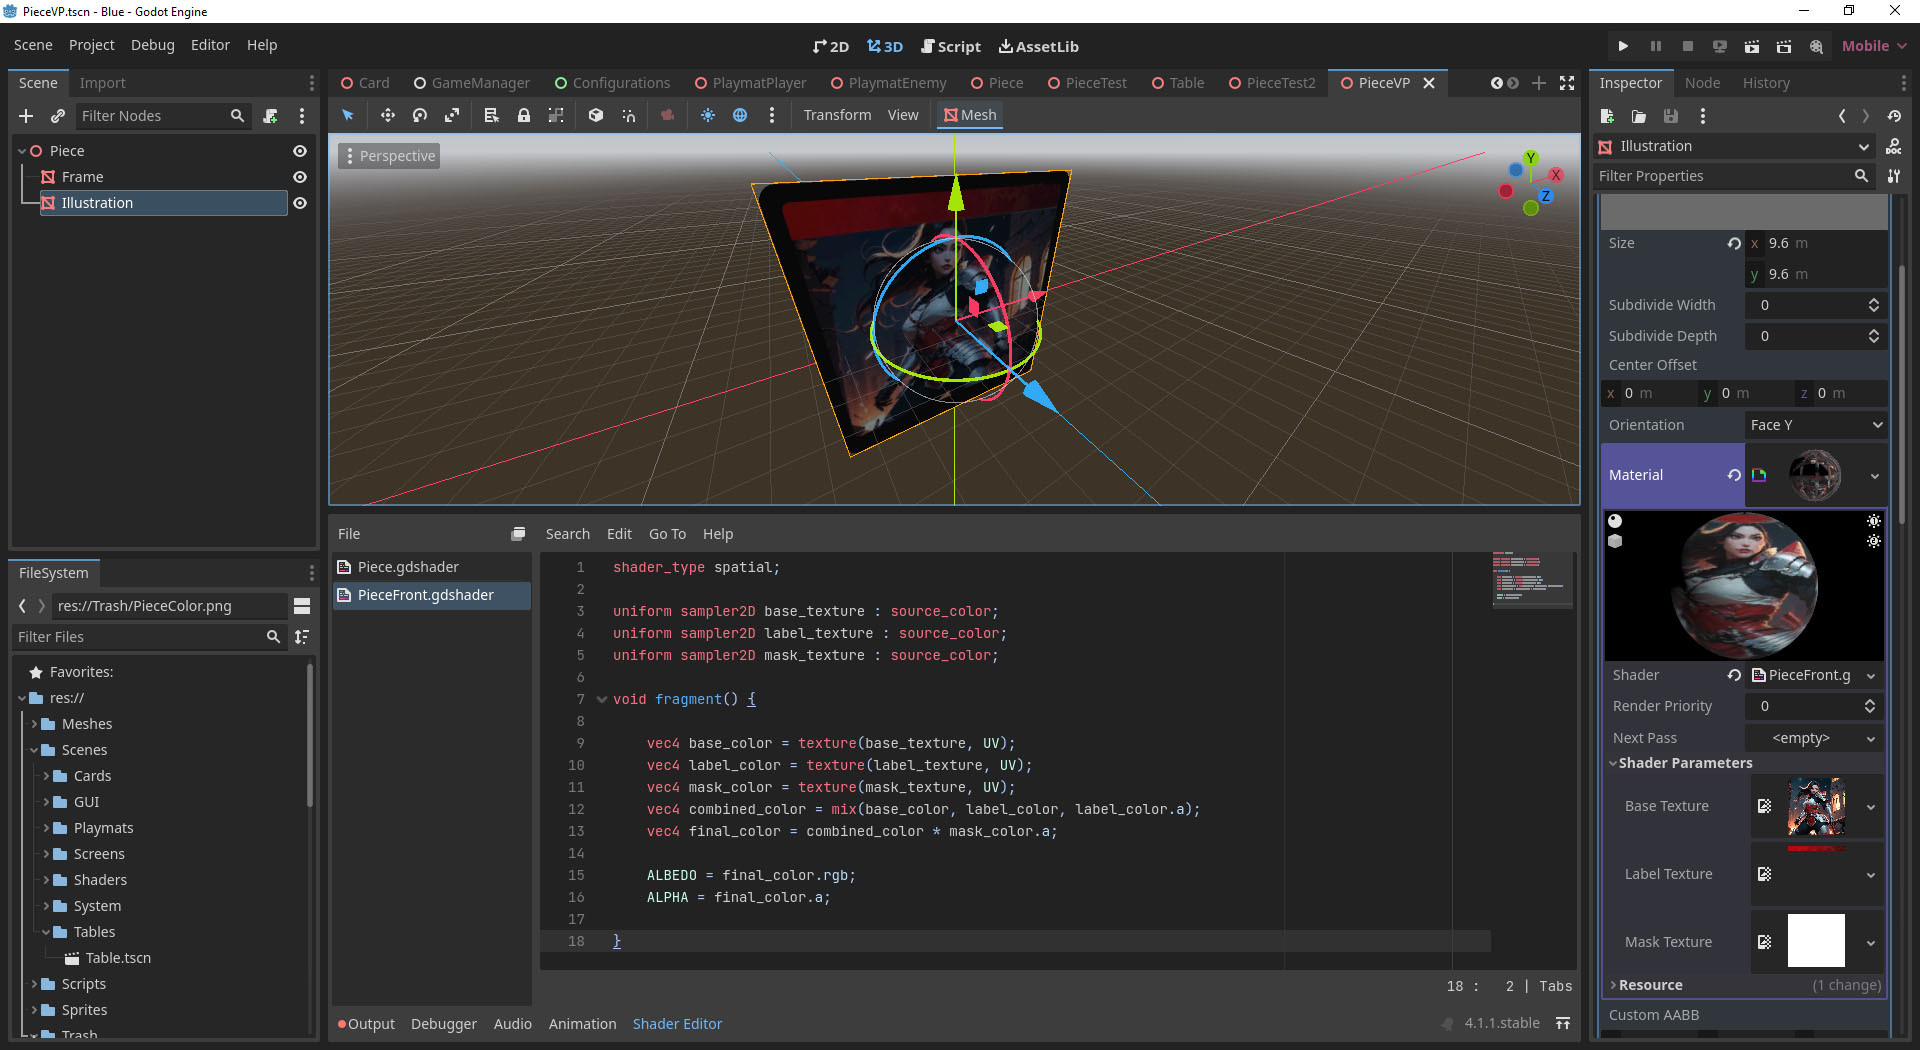
Task: Toggle visibility of Frame node
Action: coord(299,177)
